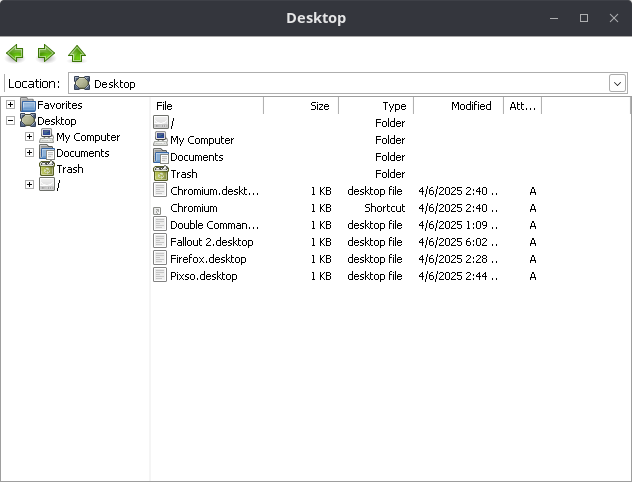Select the / drive icon in file list
This screenshot has height=482, width=632.
[x=161, y=123]
